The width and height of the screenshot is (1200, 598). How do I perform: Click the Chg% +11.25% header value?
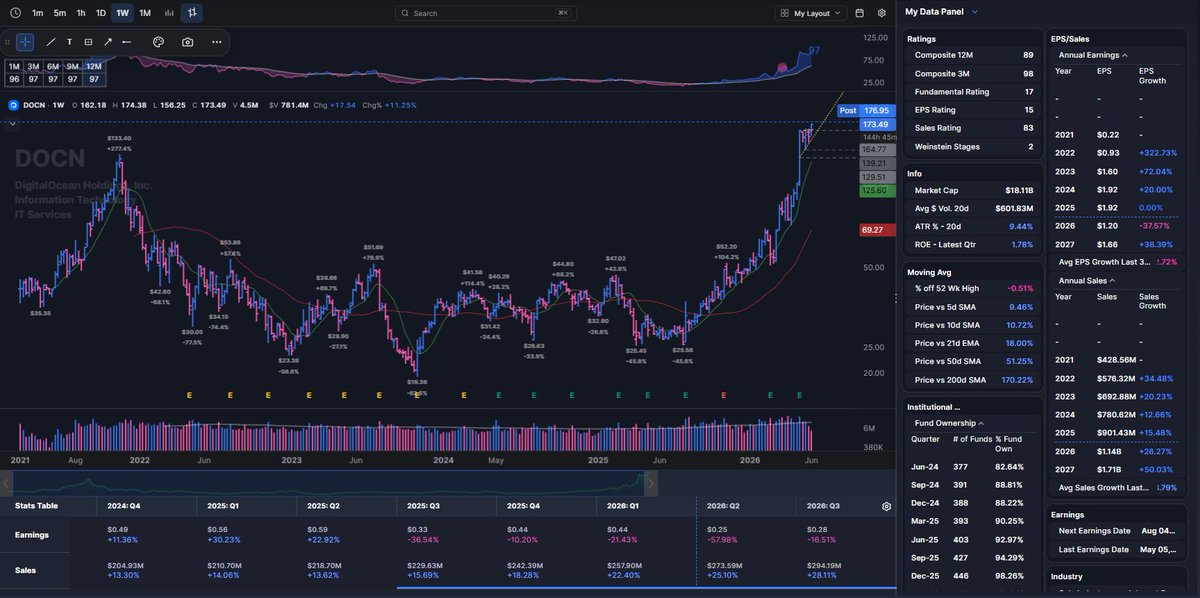(x=399, y=104)
